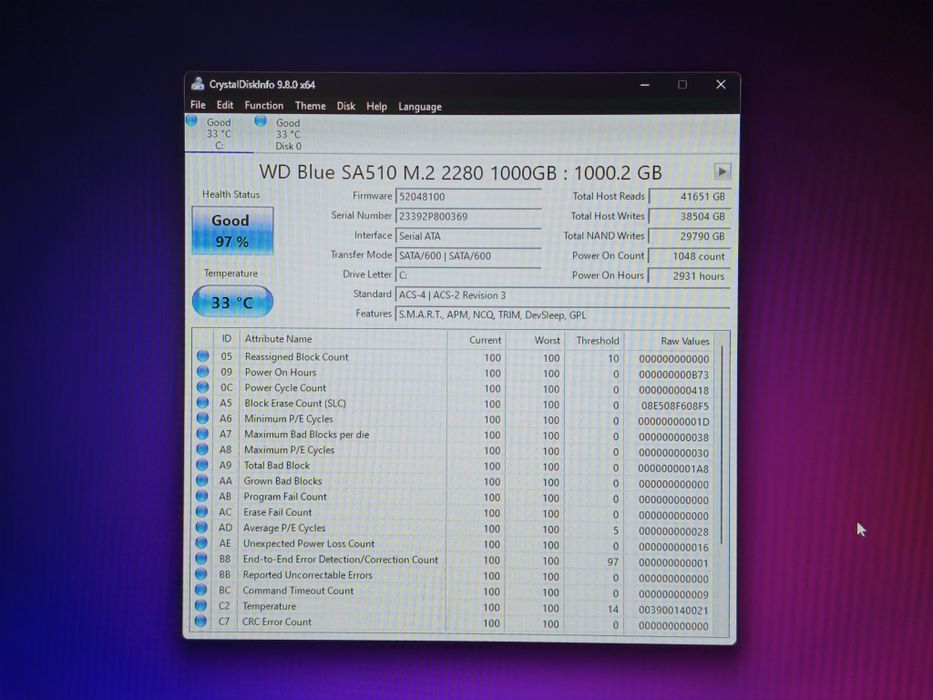The height and width of the screenshot is (700, 933).
Task: Click the 33 °C temperature button
Action: (232, 302)
